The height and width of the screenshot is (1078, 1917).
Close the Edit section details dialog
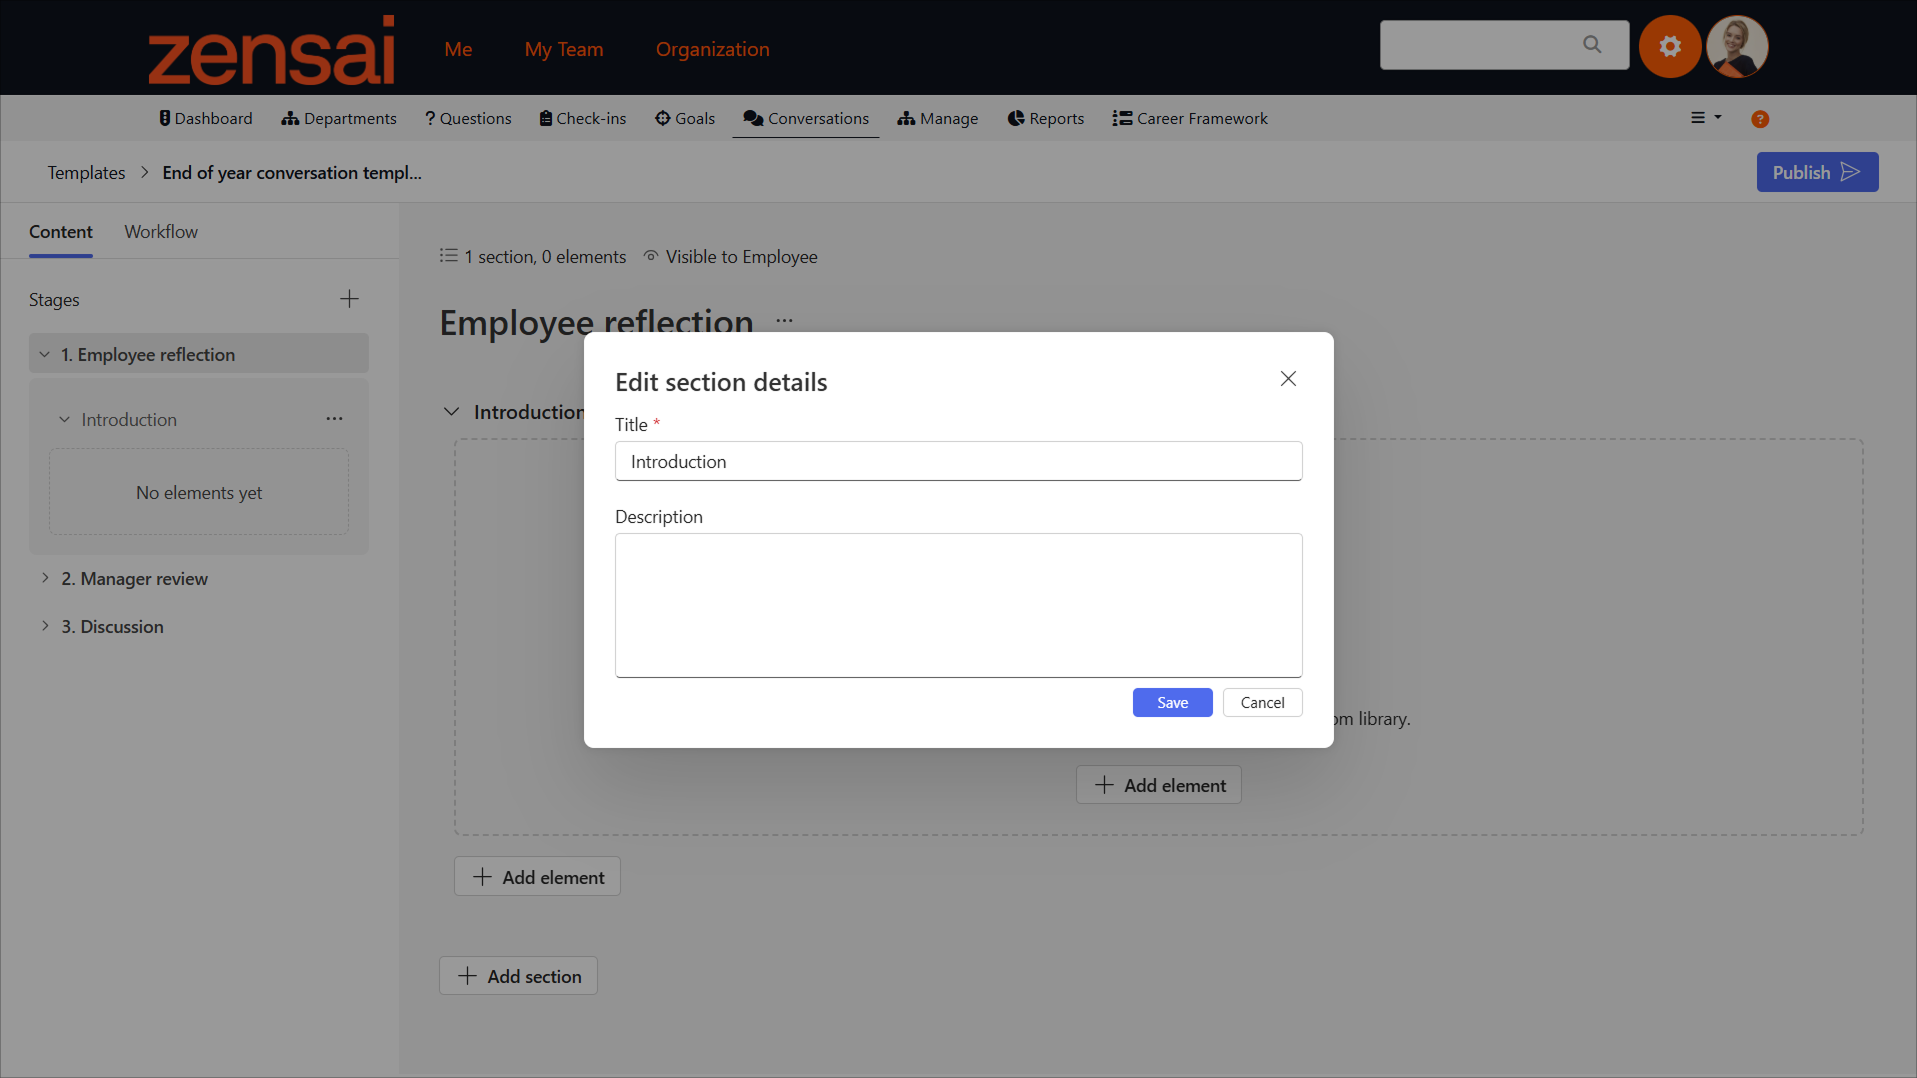(x=1288, y=379)
